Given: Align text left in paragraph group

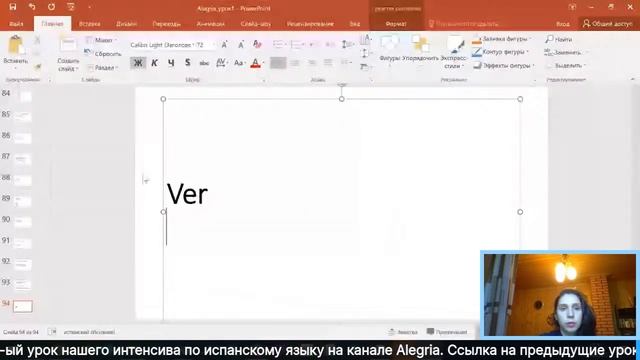Looking at the screenshot, I should point(278,63).
